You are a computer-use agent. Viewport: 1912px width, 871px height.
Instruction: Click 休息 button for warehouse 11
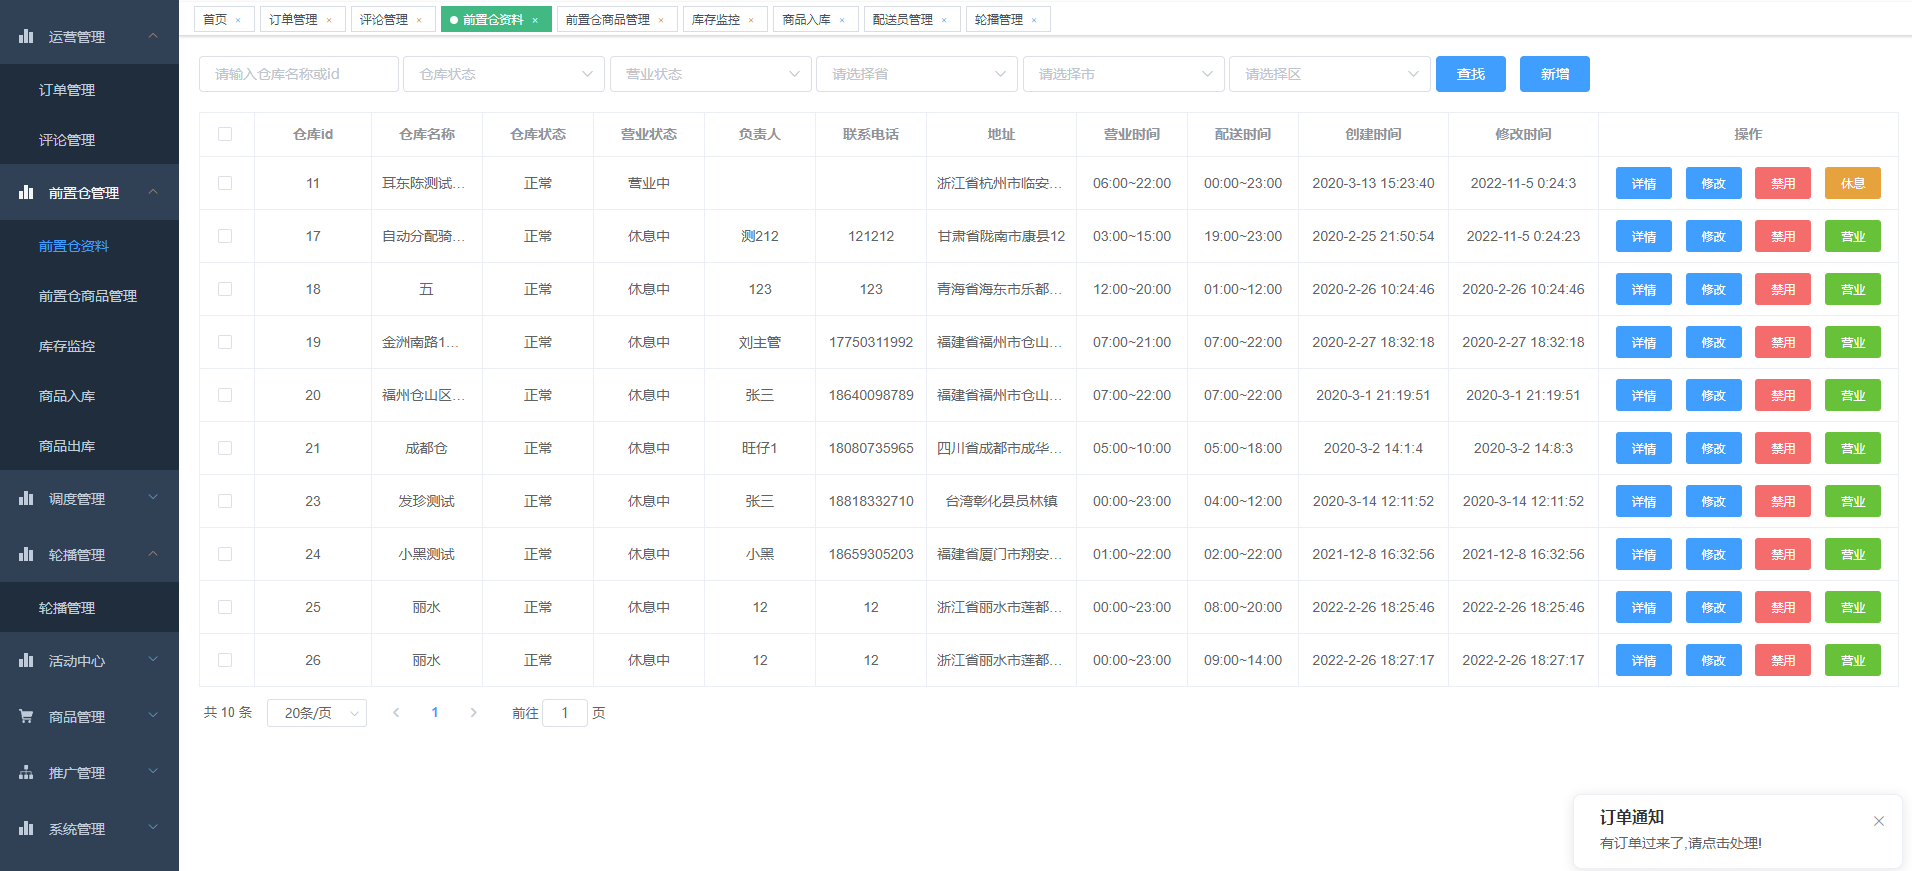point(1852,183)
